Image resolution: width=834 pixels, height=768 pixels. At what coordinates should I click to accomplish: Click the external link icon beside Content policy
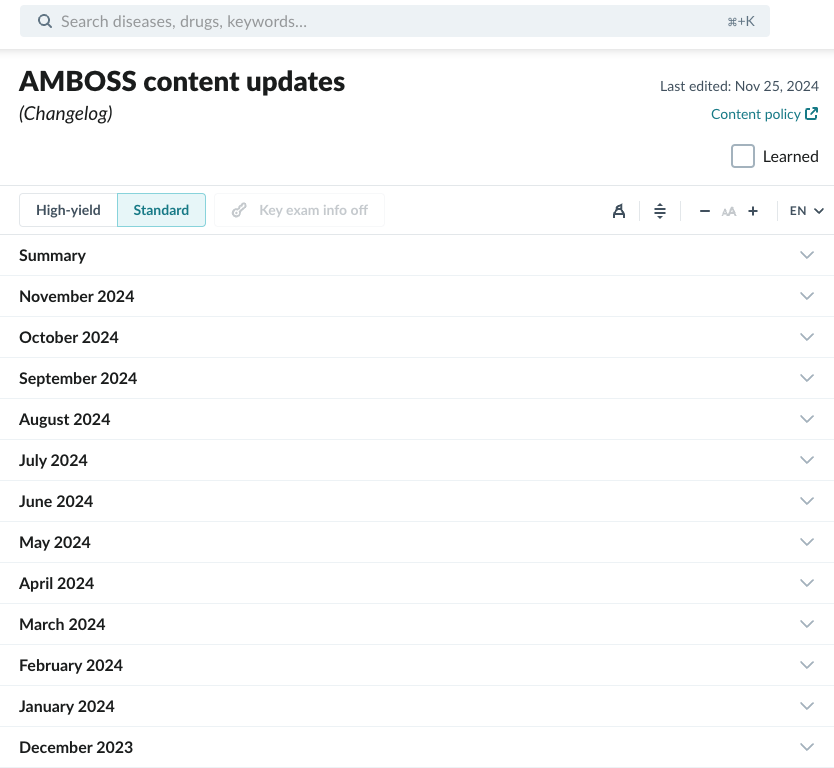coord(811,114)
